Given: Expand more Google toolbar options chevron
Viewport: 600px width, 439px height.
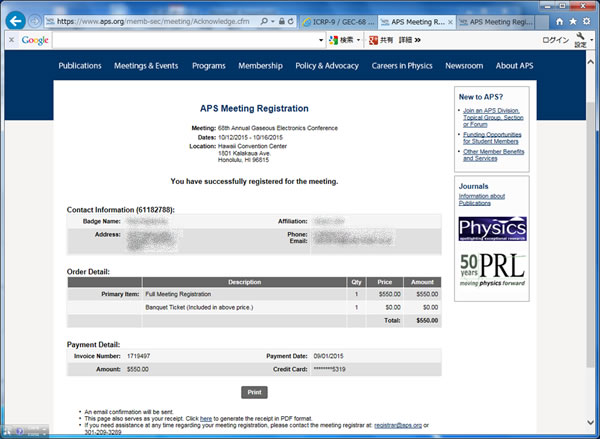Looking at the screenshot, I should click(417, 40).
